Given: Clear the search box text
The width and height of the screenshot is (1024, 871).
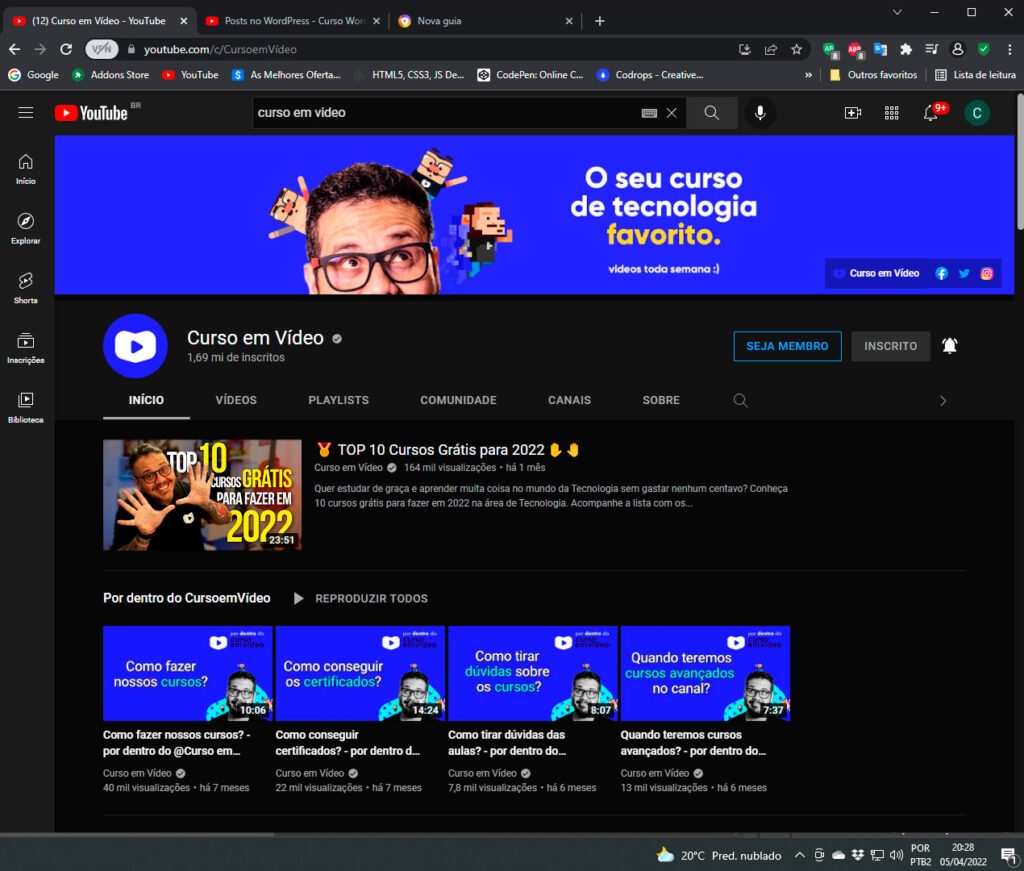Looking at the screenshot, I should tap(671, 113).
